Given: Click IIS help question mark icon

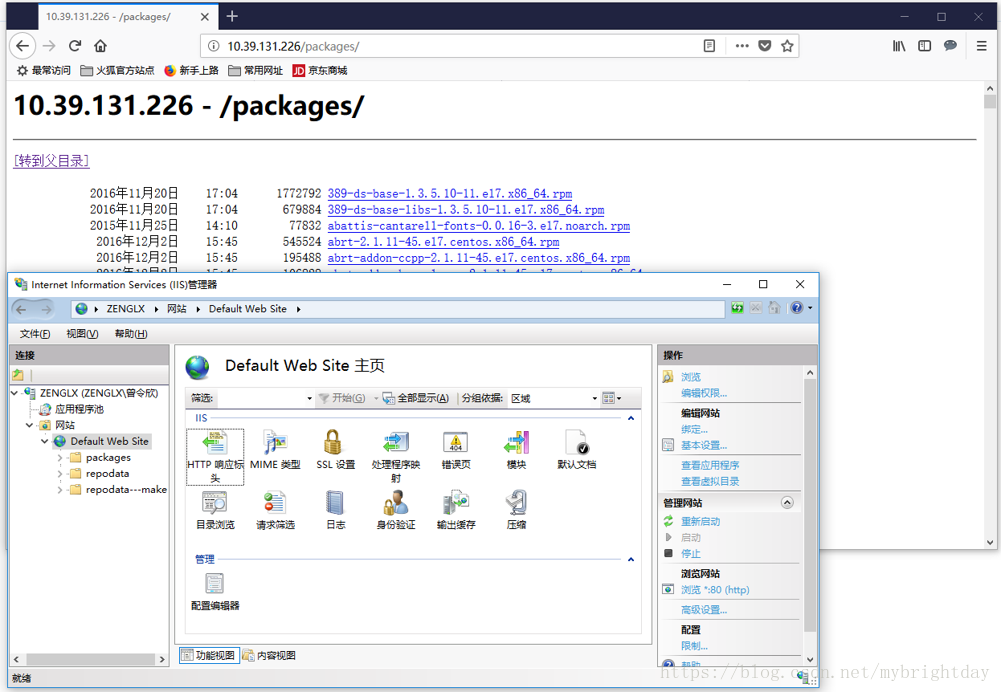Looking at the screenshot, I should 797,308.
